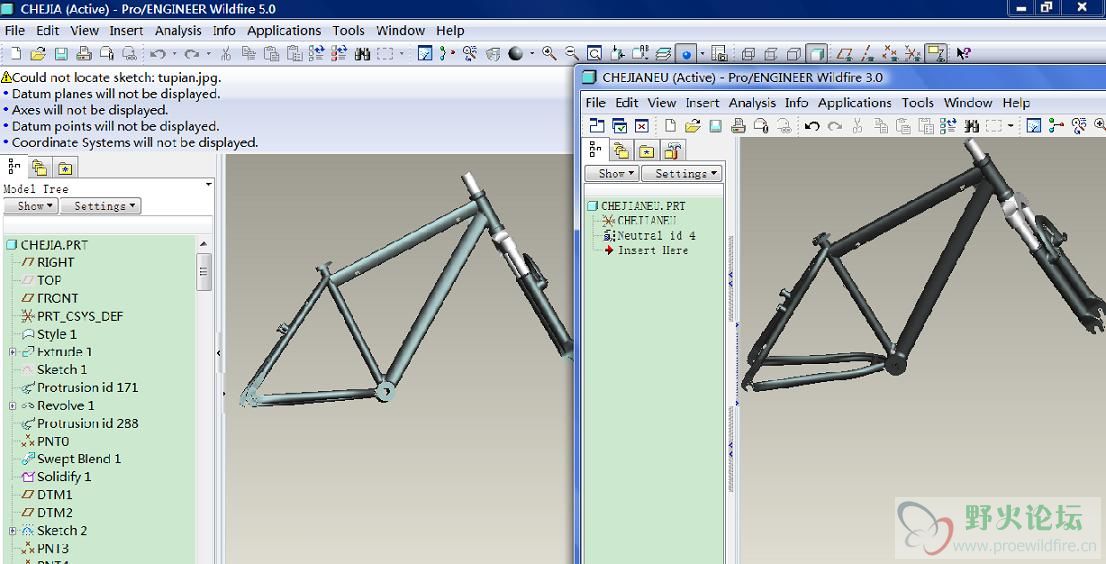1106x564 pixels.
Task: Repaint the screen in Wildfire 5.0 window
Action: click(x=425, y=54)
